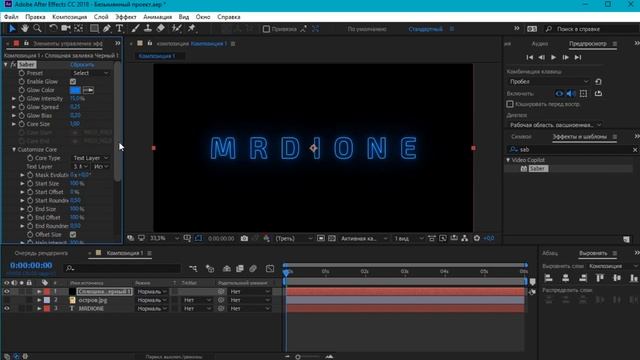Select the Zoom magnifier tool
The image size is (640, 360).
point(37,29)
